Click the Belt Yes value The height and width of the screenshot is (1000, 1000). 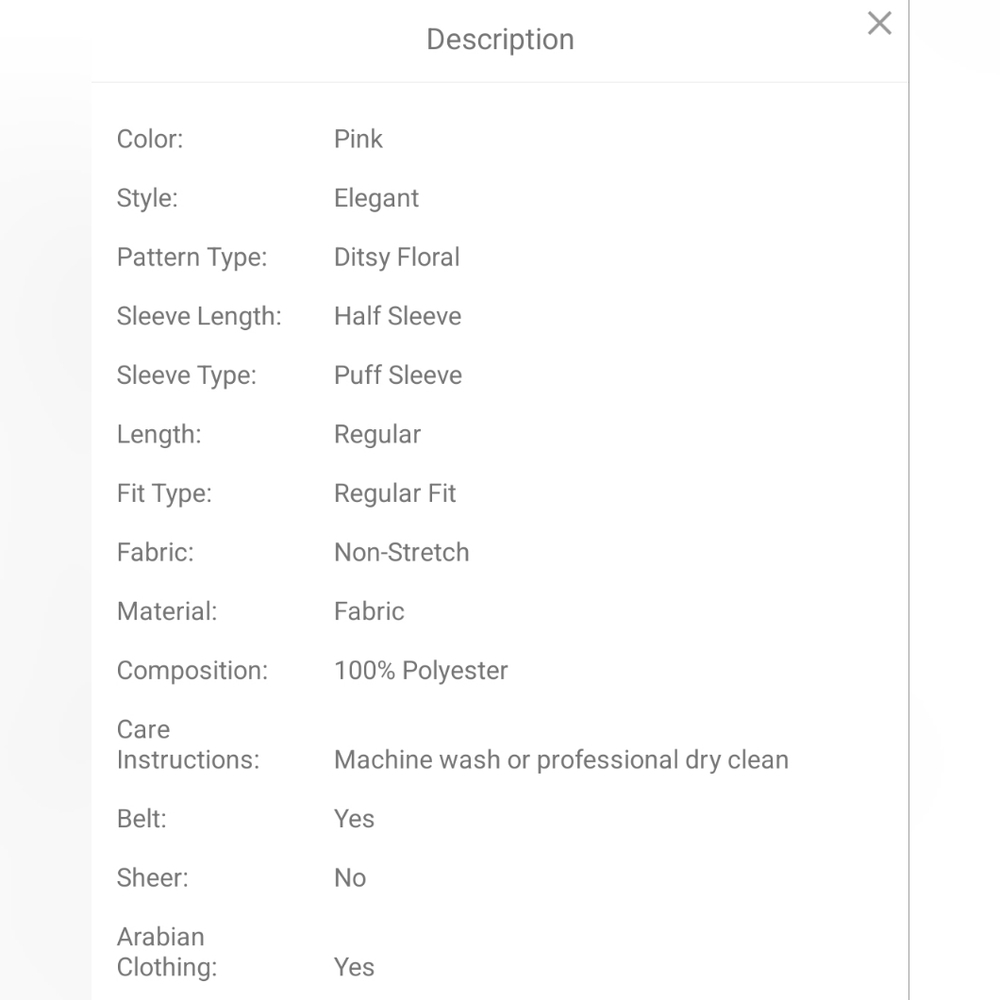(x=354, y=819)
